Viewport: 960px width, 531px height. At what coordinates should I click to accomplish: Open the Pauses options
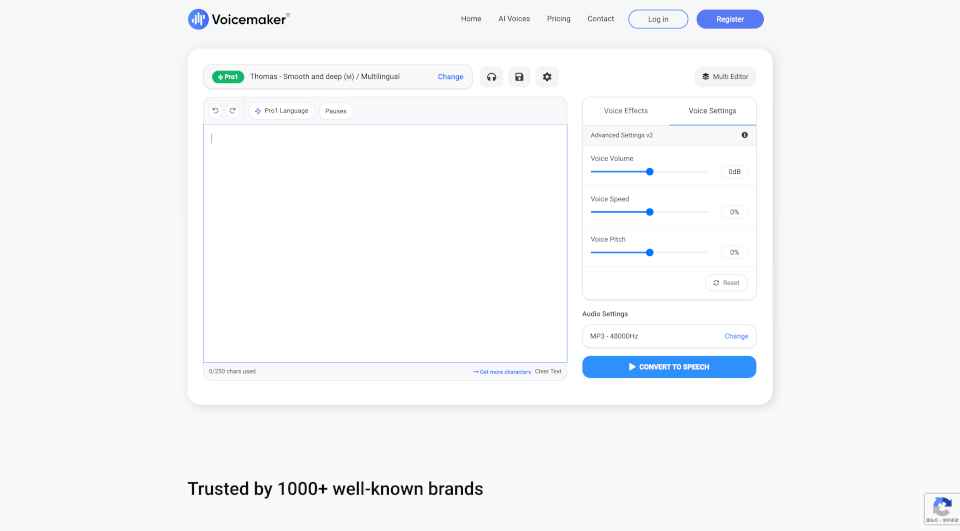(x=336, y=111)
